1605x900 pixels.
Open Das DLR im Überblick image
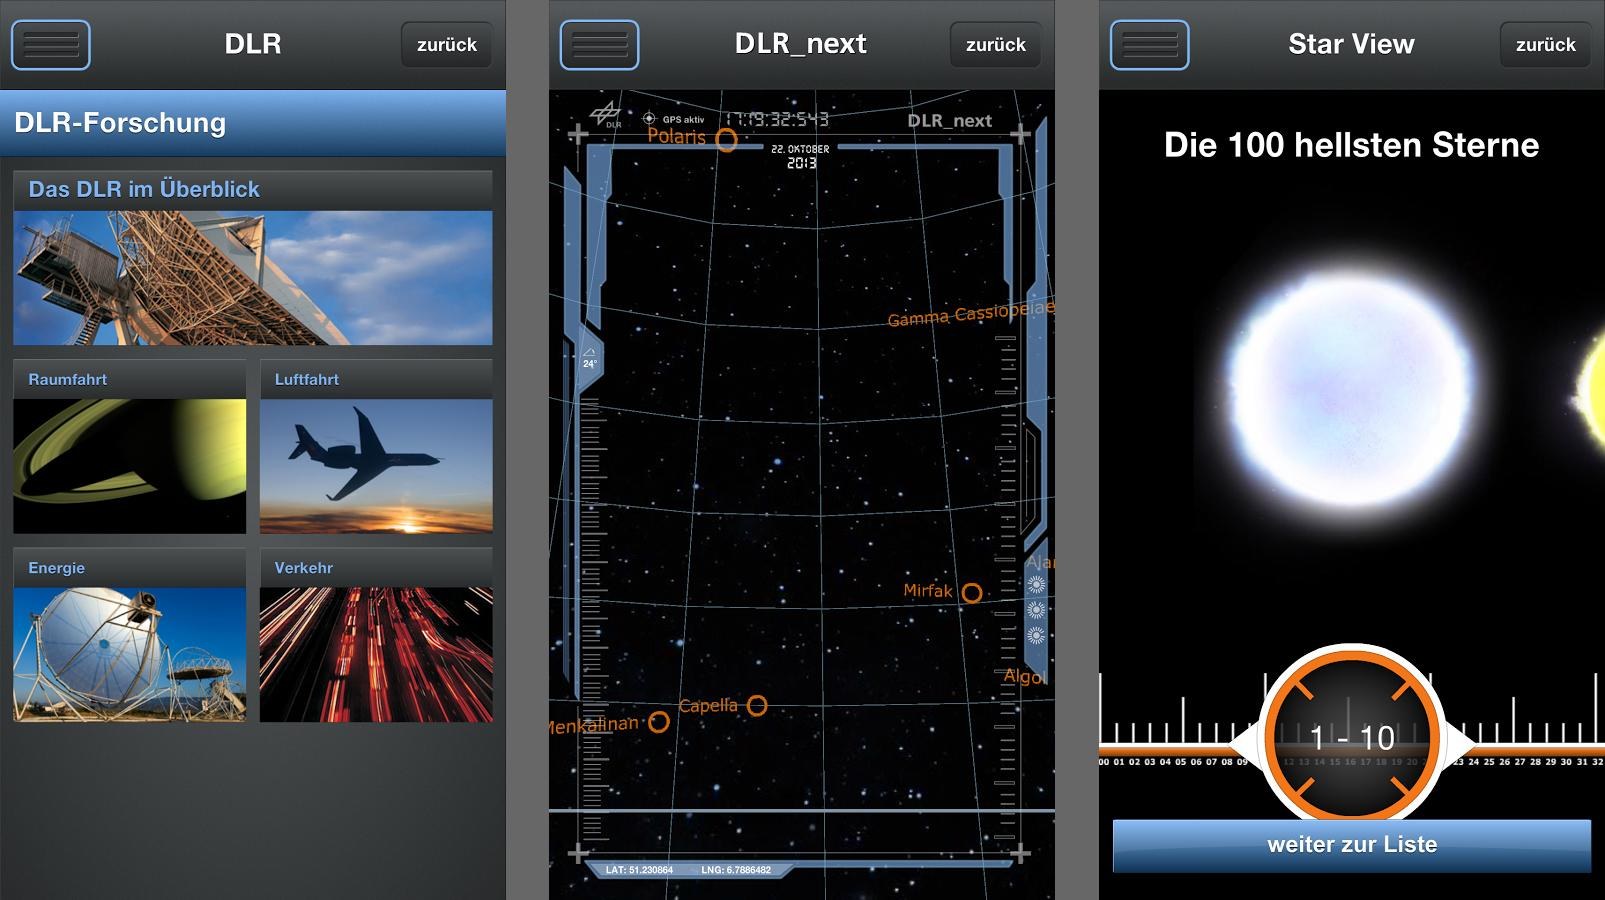pyautogui.click(x=253, y=277)
